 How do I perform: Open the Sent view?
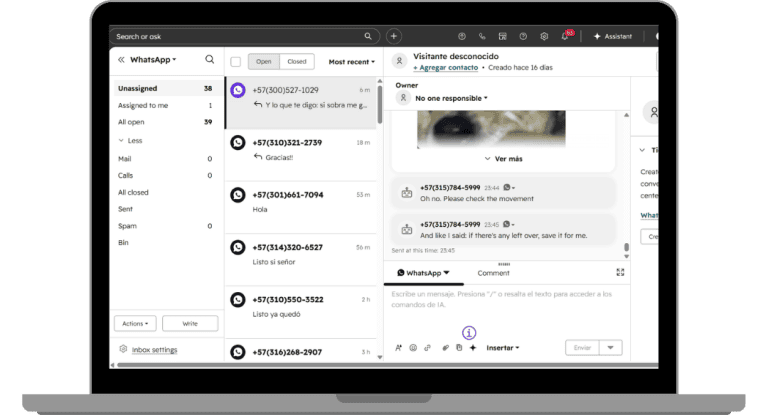165,209
